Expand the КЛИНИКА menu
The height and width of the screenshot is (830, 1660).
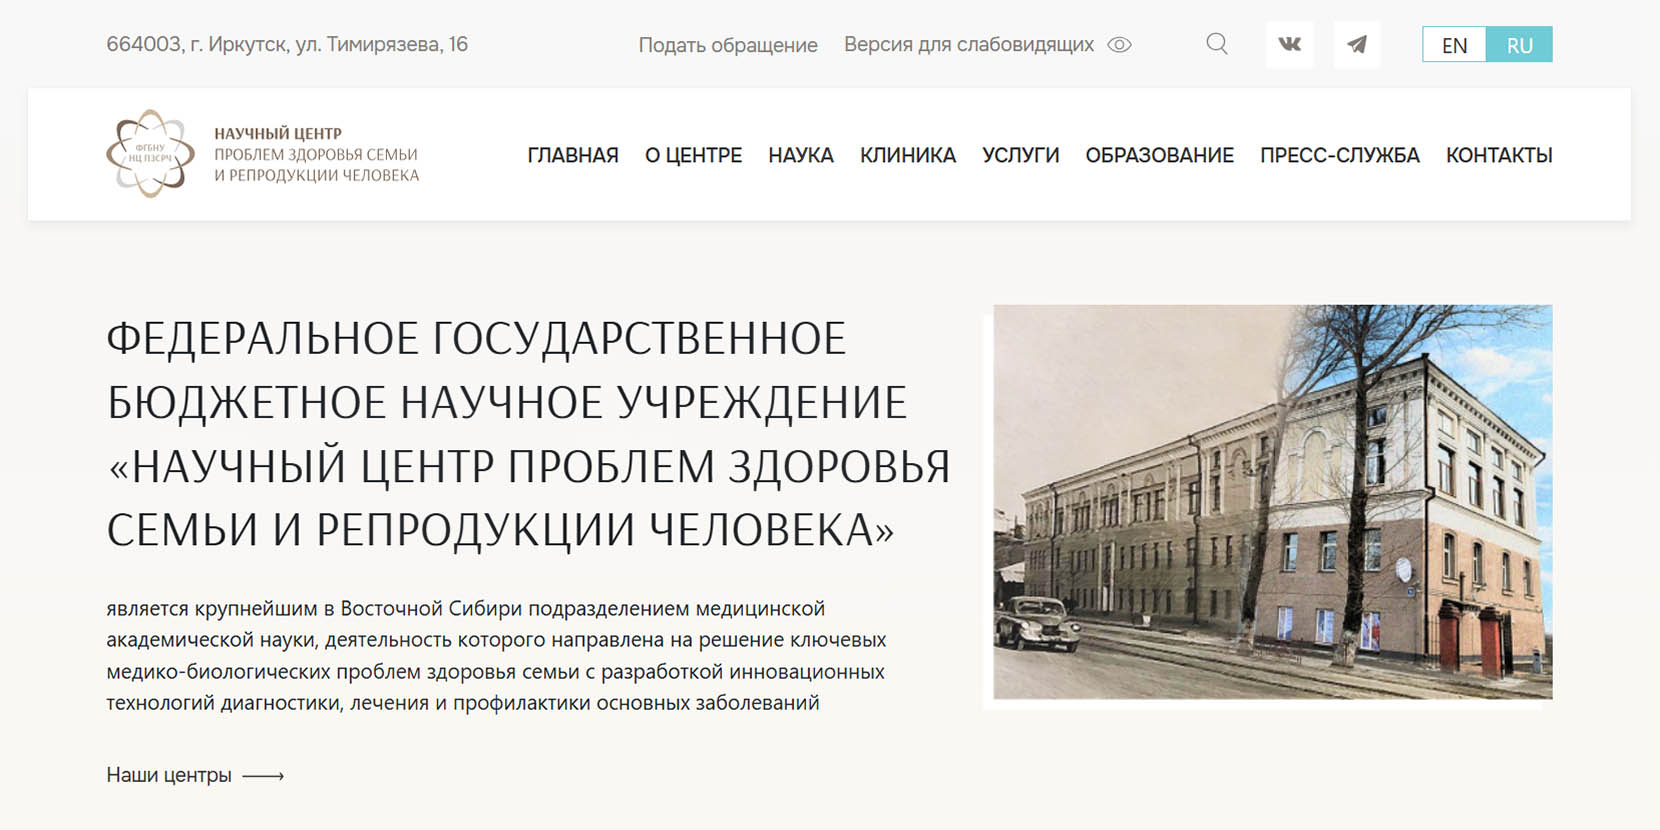907,155
